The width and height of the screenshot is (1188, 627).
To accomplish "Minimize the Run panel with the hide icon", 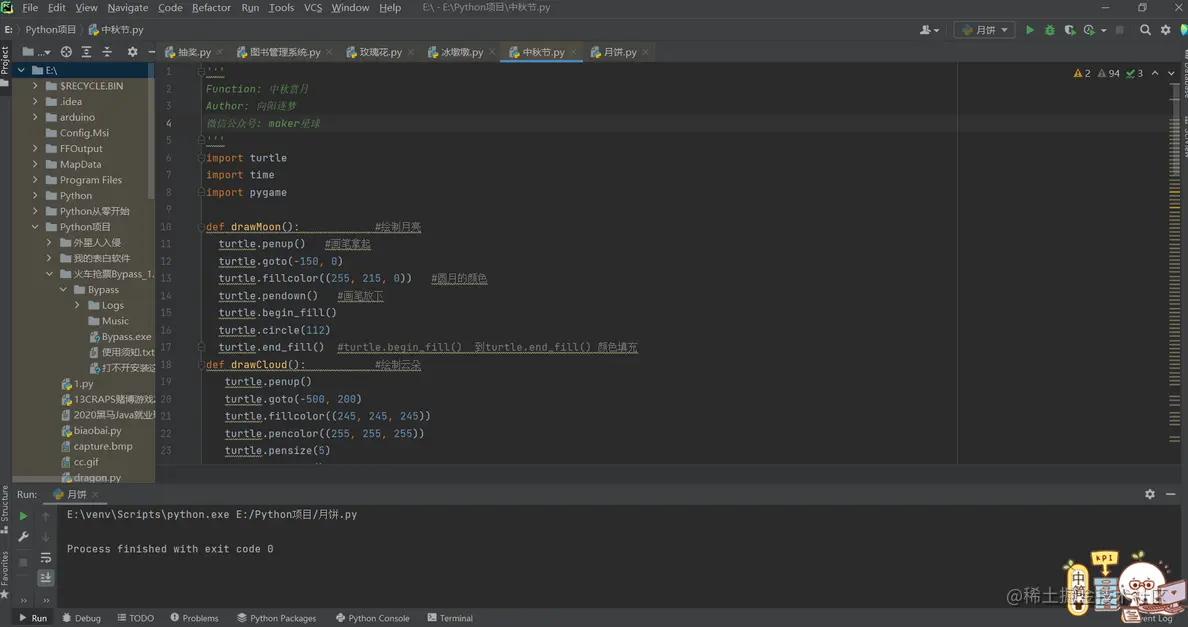I will pos(1171,494).
